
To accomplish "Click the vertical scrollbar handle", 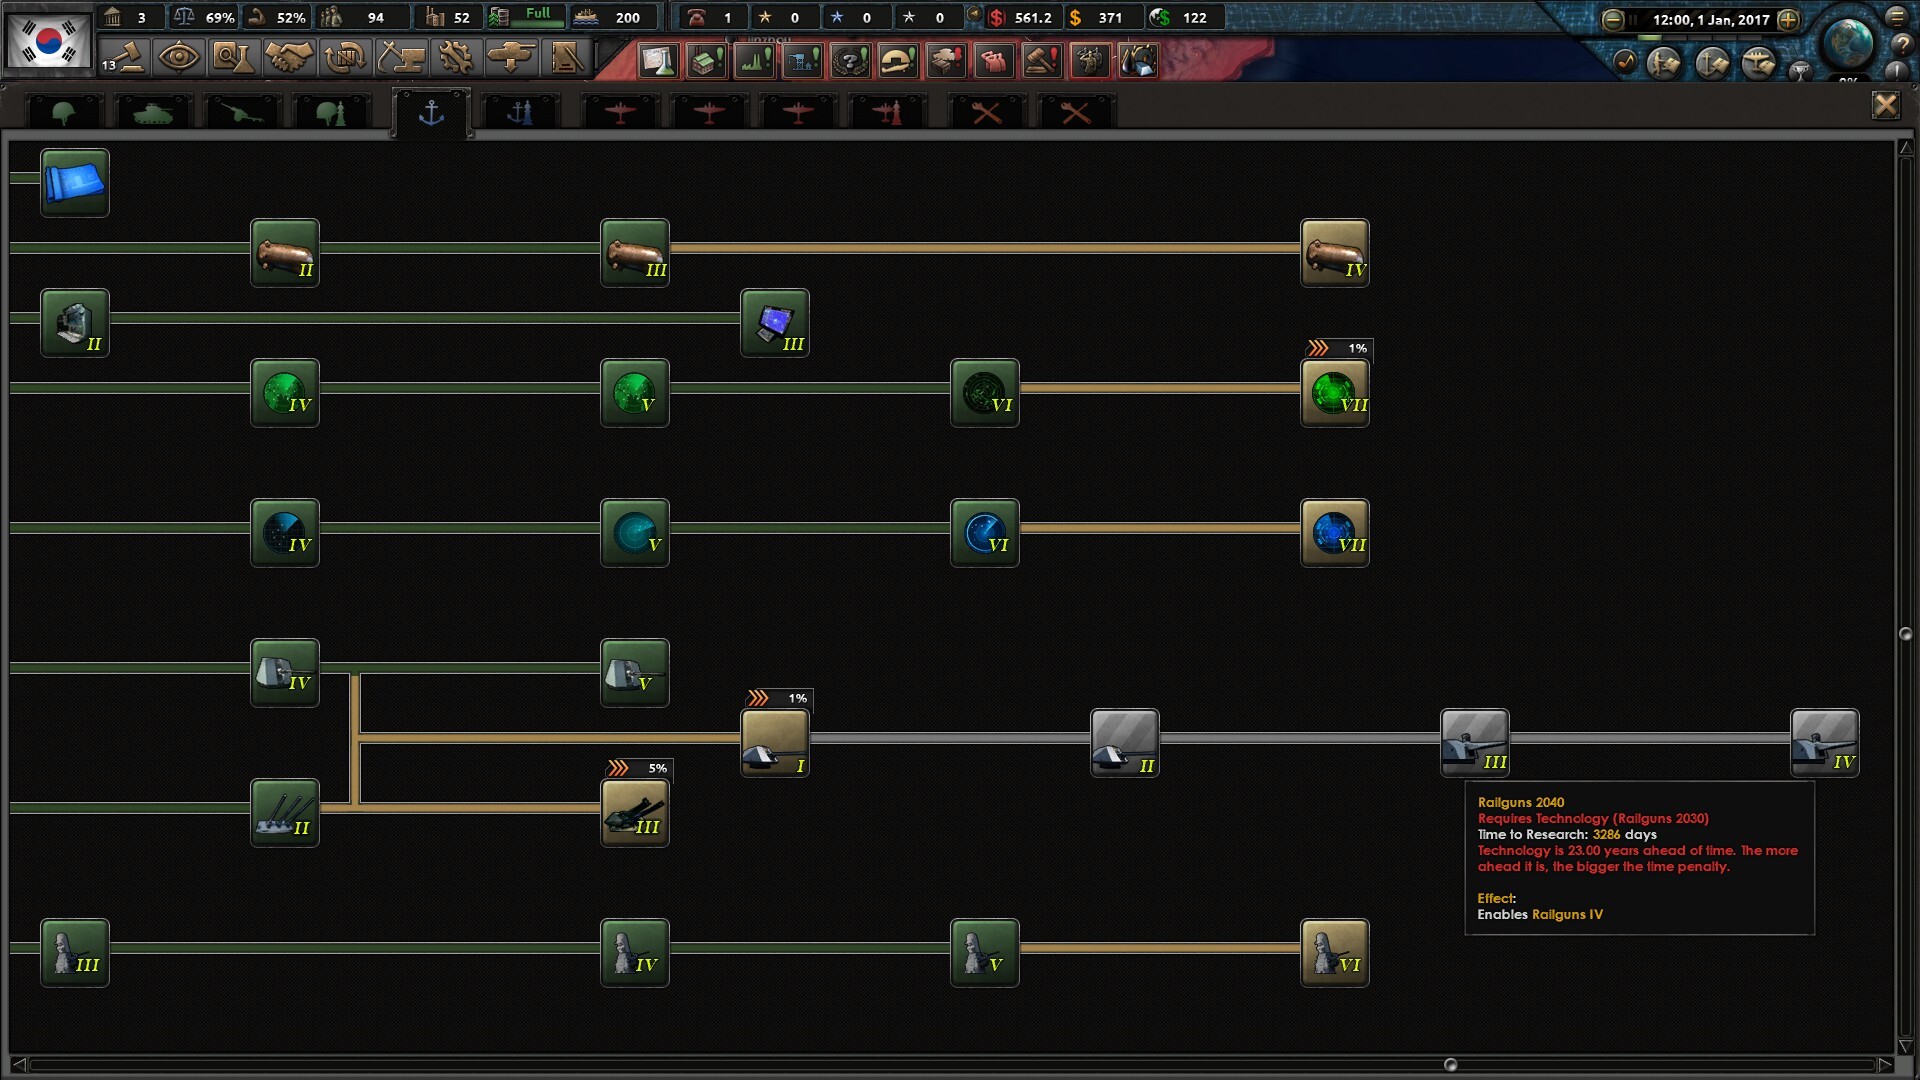I will pyautogui.click(x=1905, y=634).
